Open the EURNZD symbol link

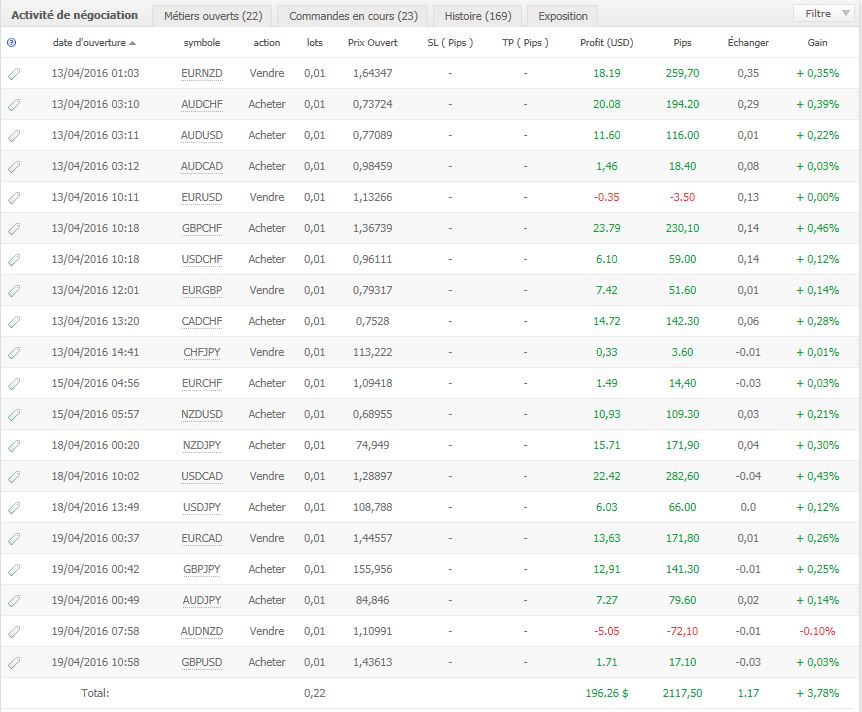click(202, 73)
